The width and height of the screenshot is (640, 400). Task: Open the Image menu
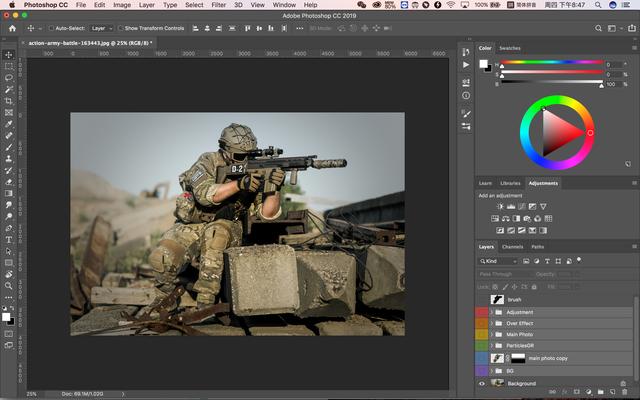[x=122, y=5]
